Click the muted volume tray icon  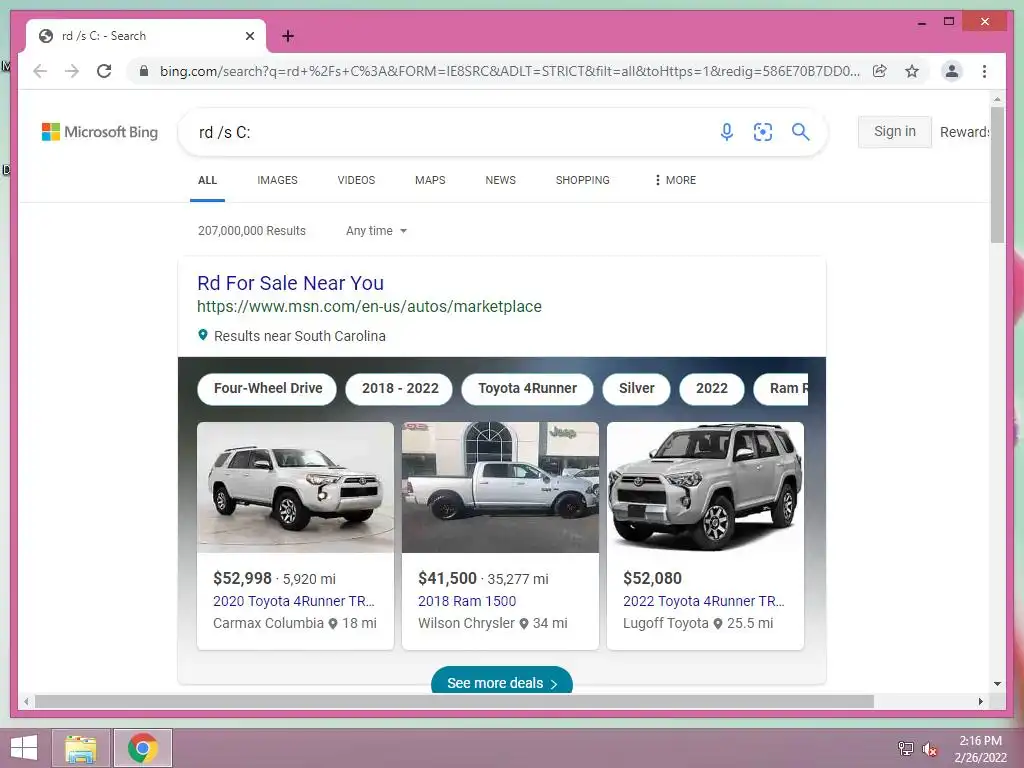point(930,749)
